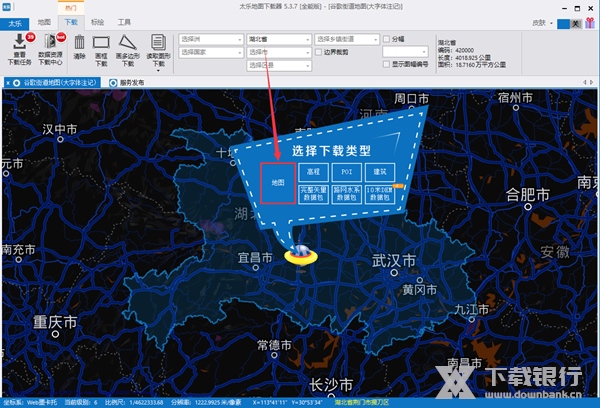Switch to the 地图 ribbon tab
The width and height of the screenshot is (600, 408).
[x=44, y=23]
